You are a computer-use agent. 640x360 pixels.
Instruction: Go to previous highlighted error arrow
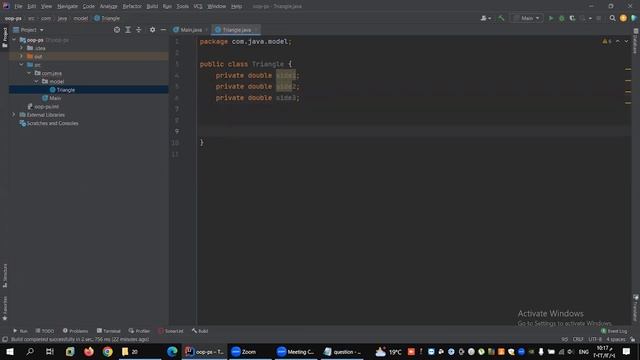[x=618, y=41]
